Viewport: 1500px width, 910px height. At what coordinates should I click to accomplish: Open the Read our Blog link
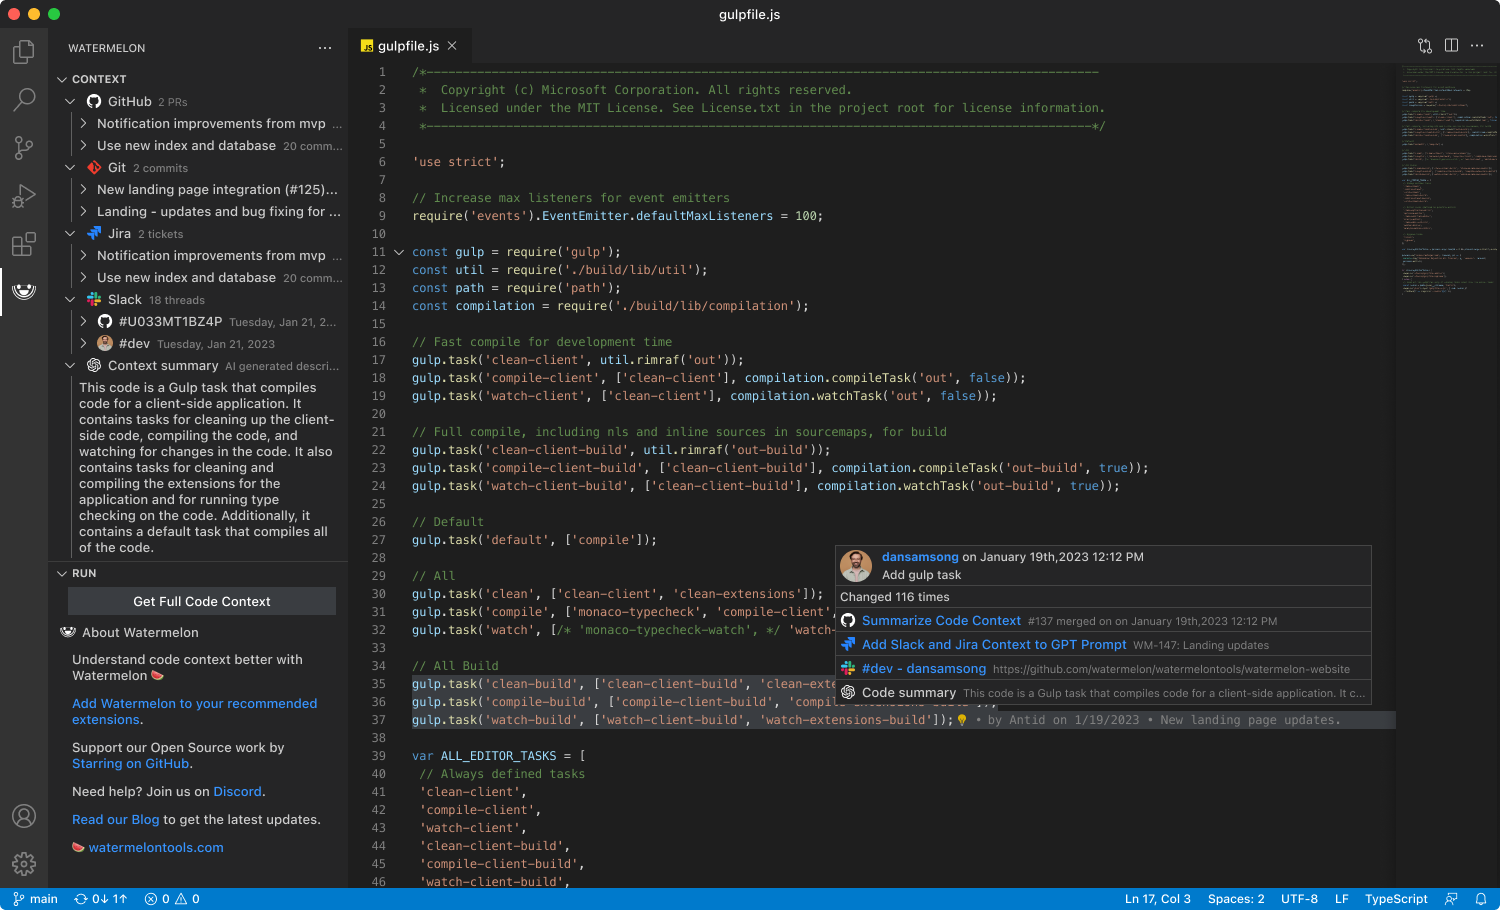116,820
